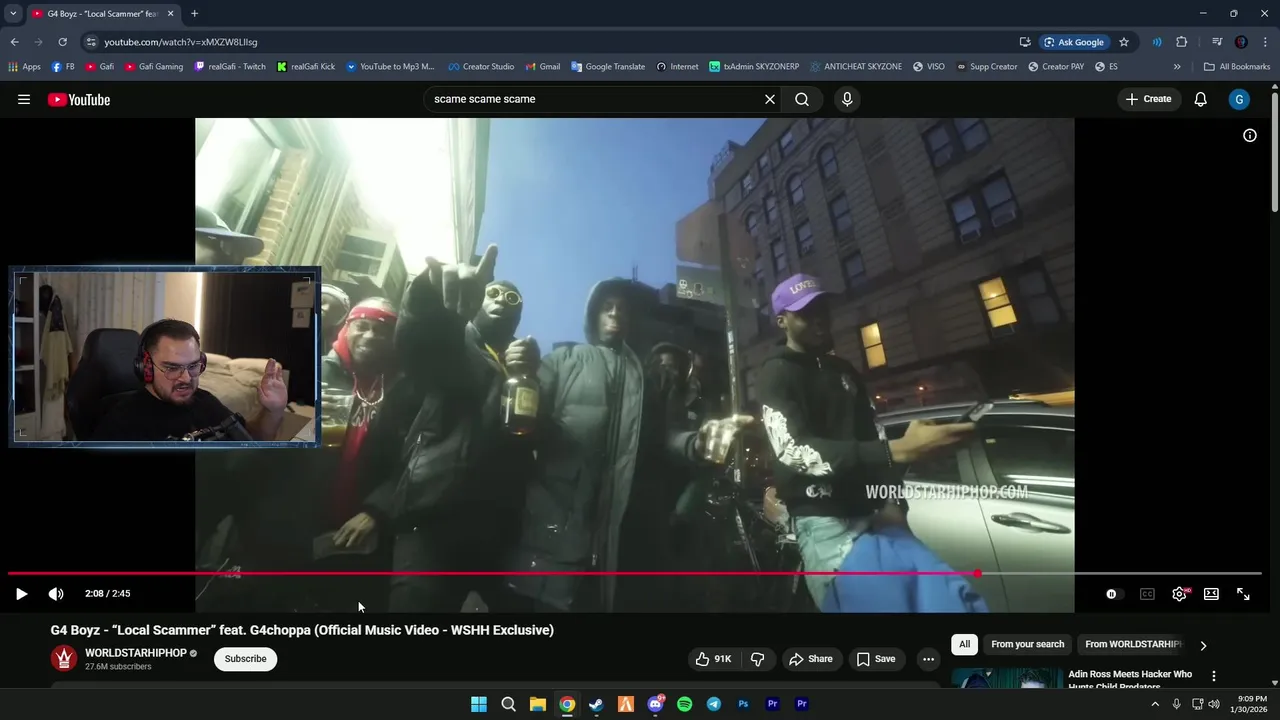Open the Creator Studio bookmark
1280x720 pixels.
481,67
